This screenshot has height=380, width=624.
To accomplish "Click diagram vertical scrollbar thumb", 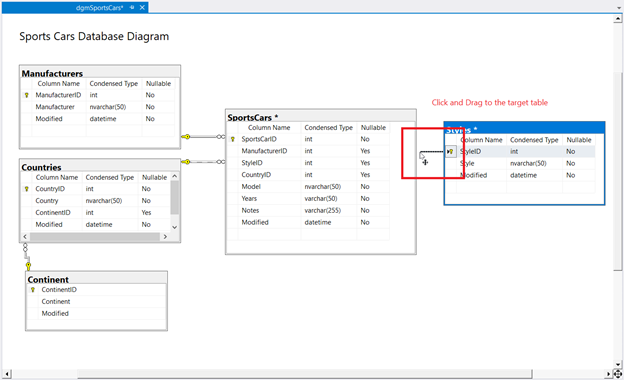I will 618,171.
